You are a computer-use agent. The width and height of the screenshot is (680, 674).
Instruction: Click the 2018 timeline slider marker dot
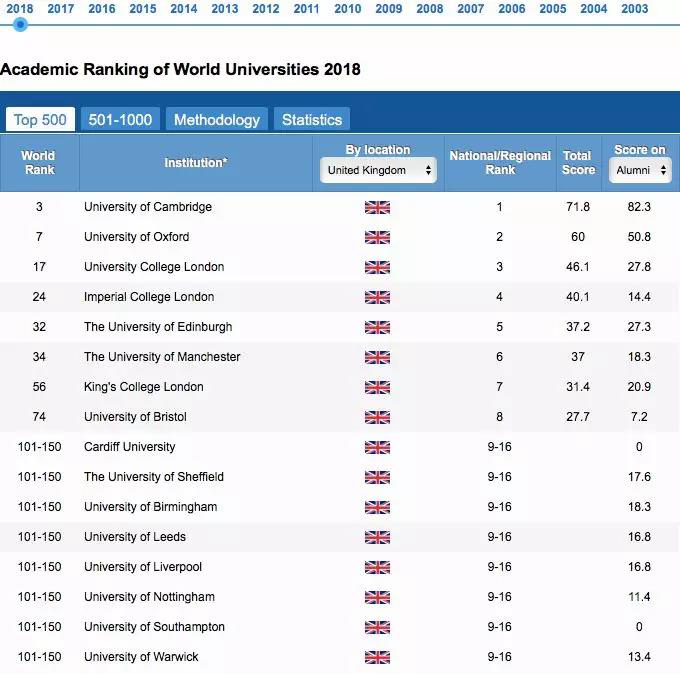20,24
